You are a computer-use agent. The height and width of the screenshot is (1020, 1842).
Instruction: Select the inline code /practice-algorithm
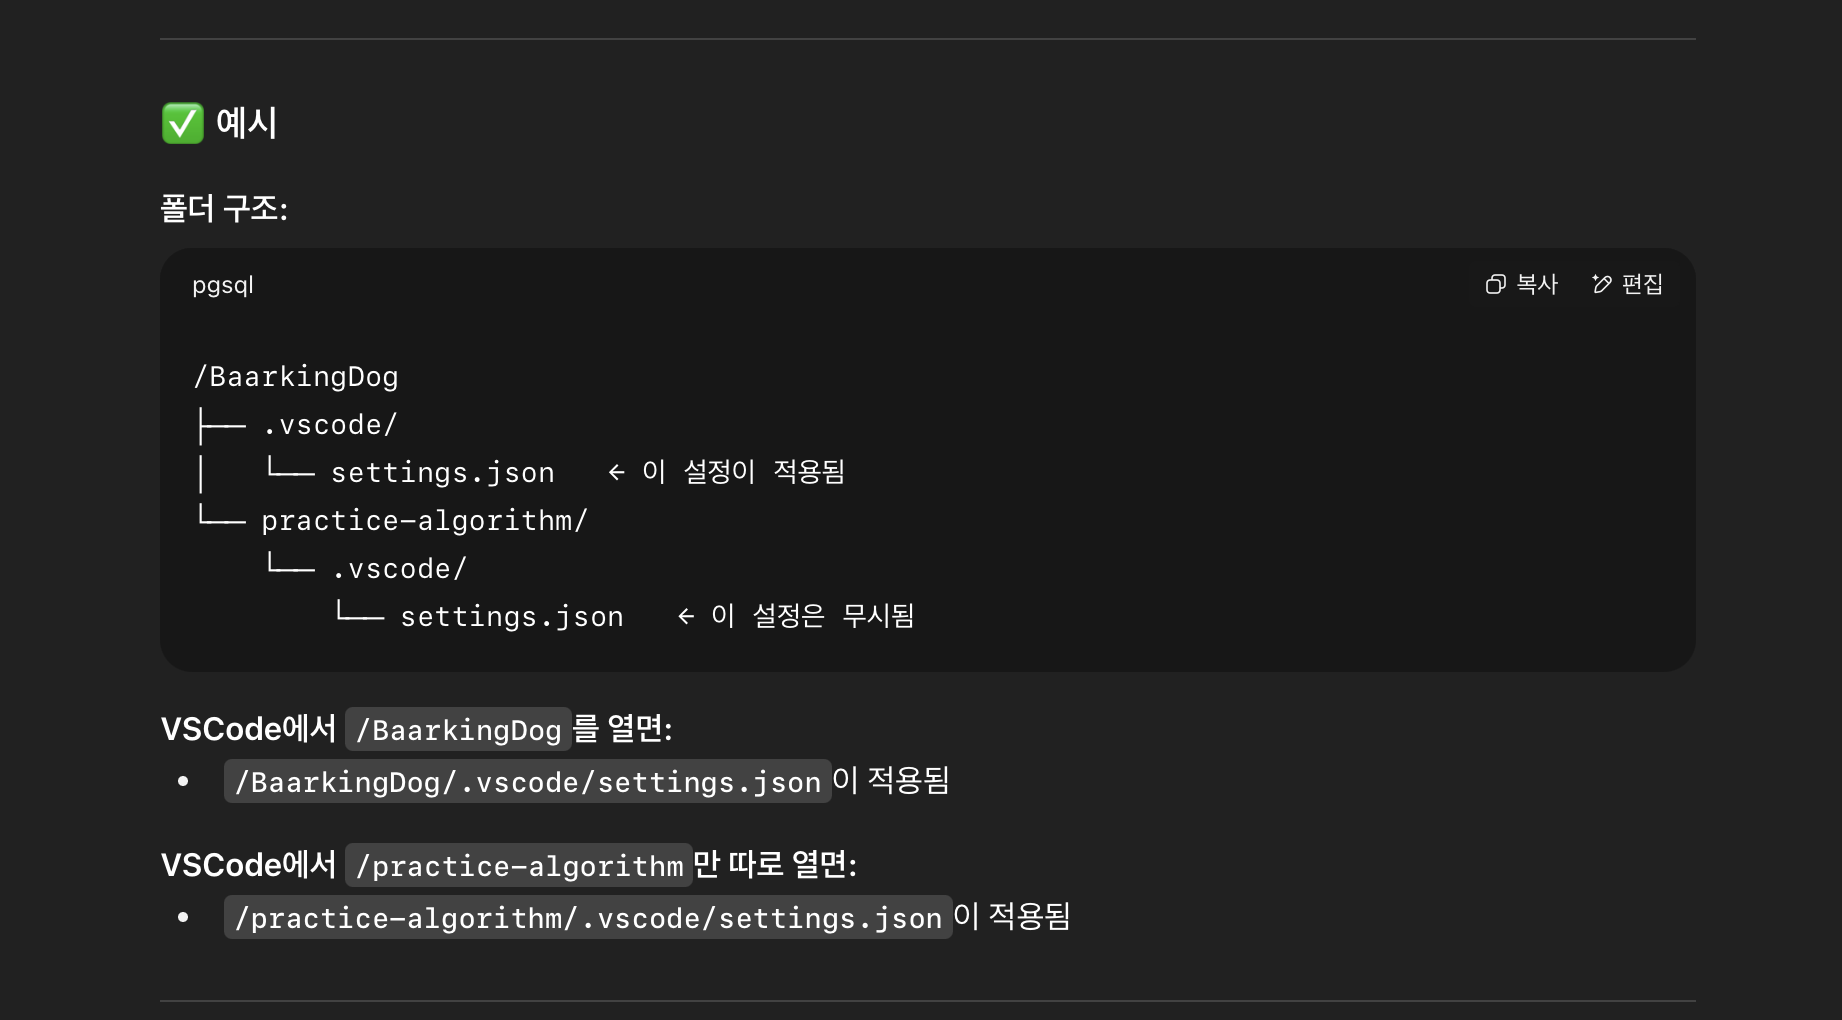pos(518,865)
